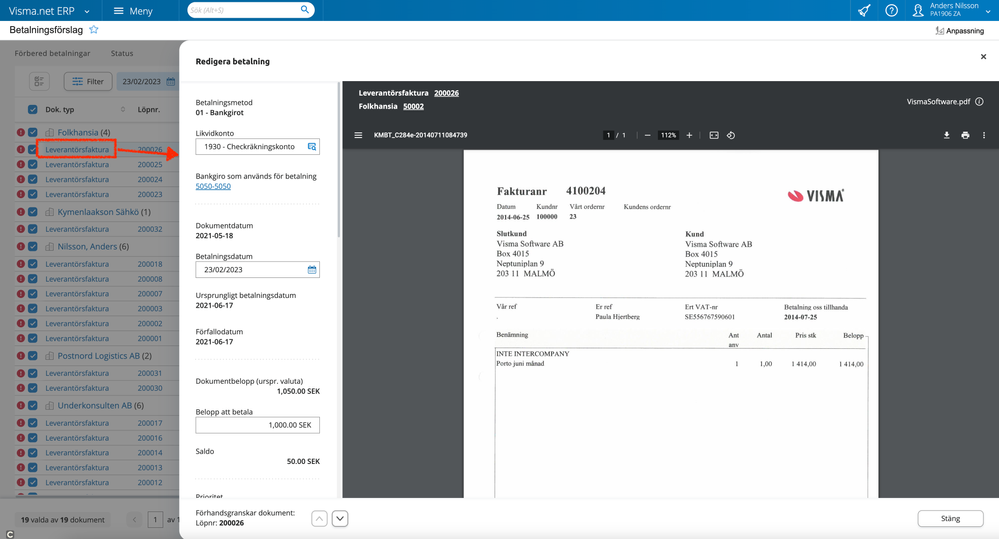Click the info icon beside VismaSoftware.pdf
Screen dimensions: 999x539
(979, 101)
